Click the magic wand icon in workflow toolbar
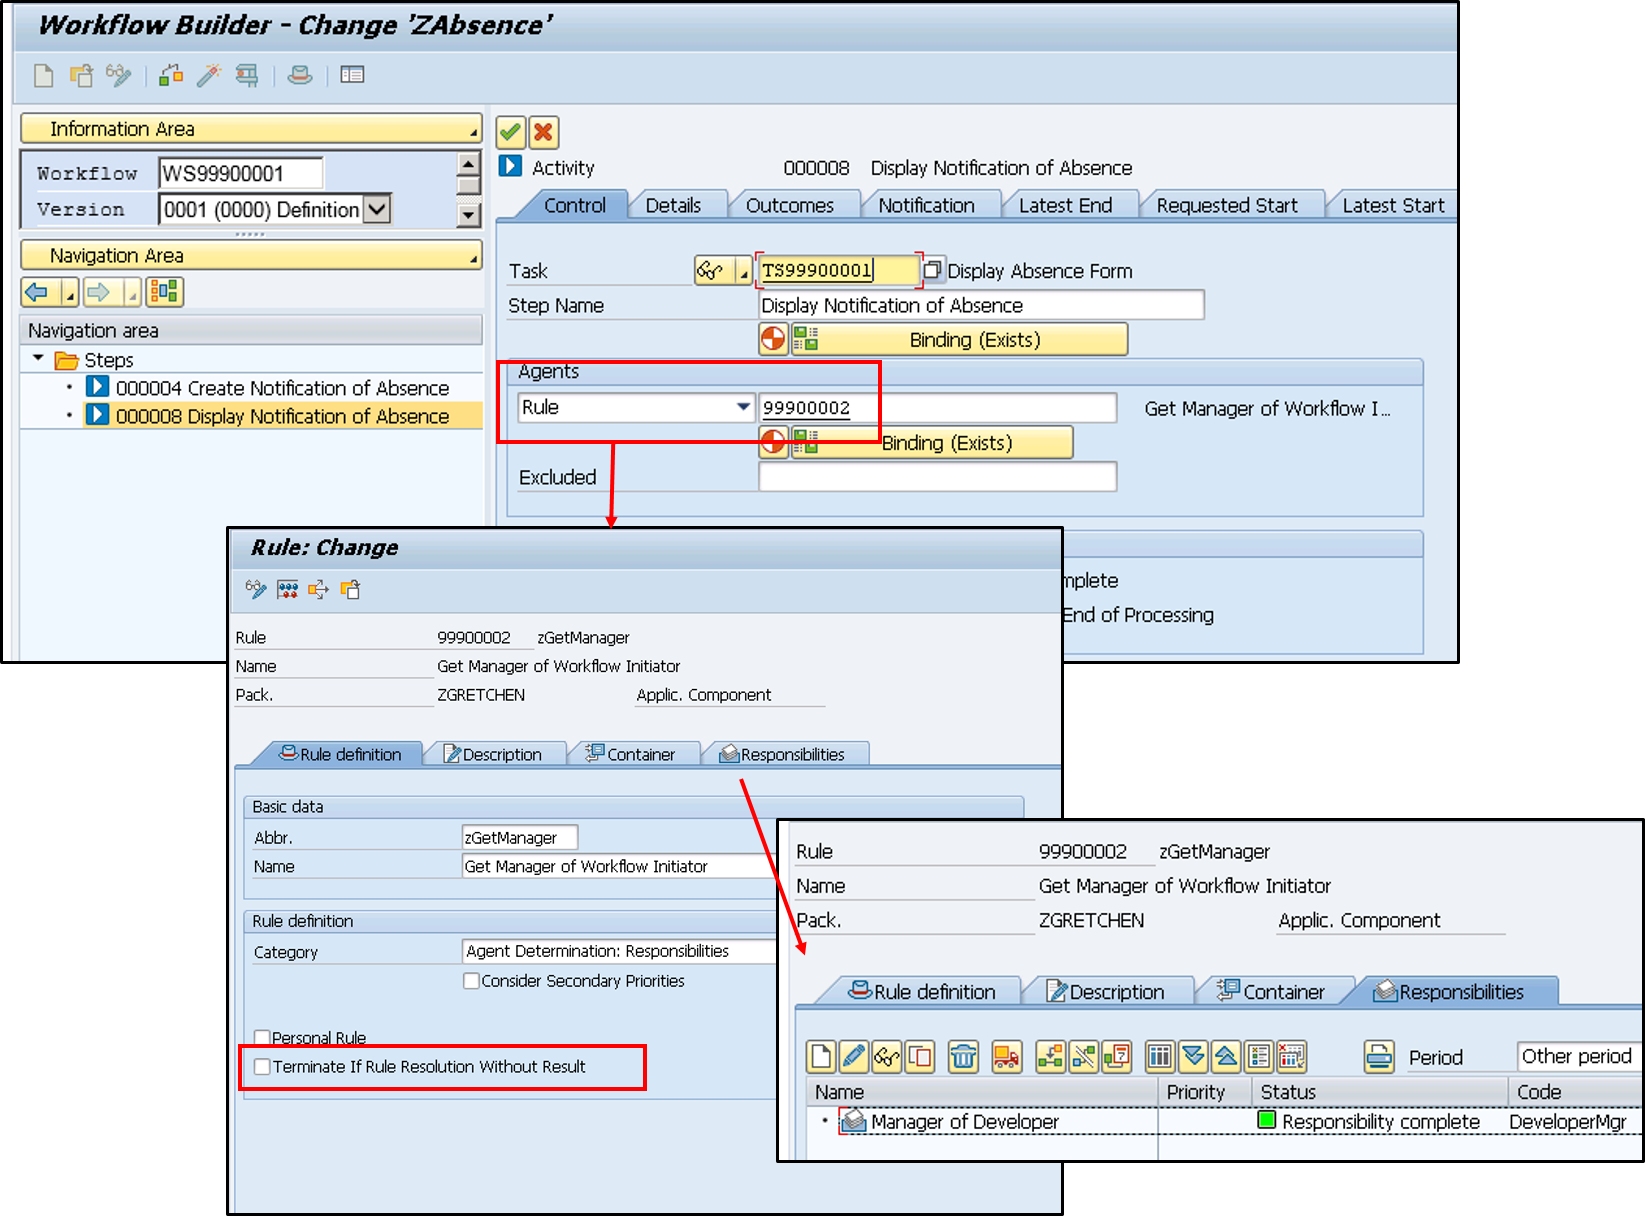The width and height of the screenshot is (1645, 1216). click(209, 75)
